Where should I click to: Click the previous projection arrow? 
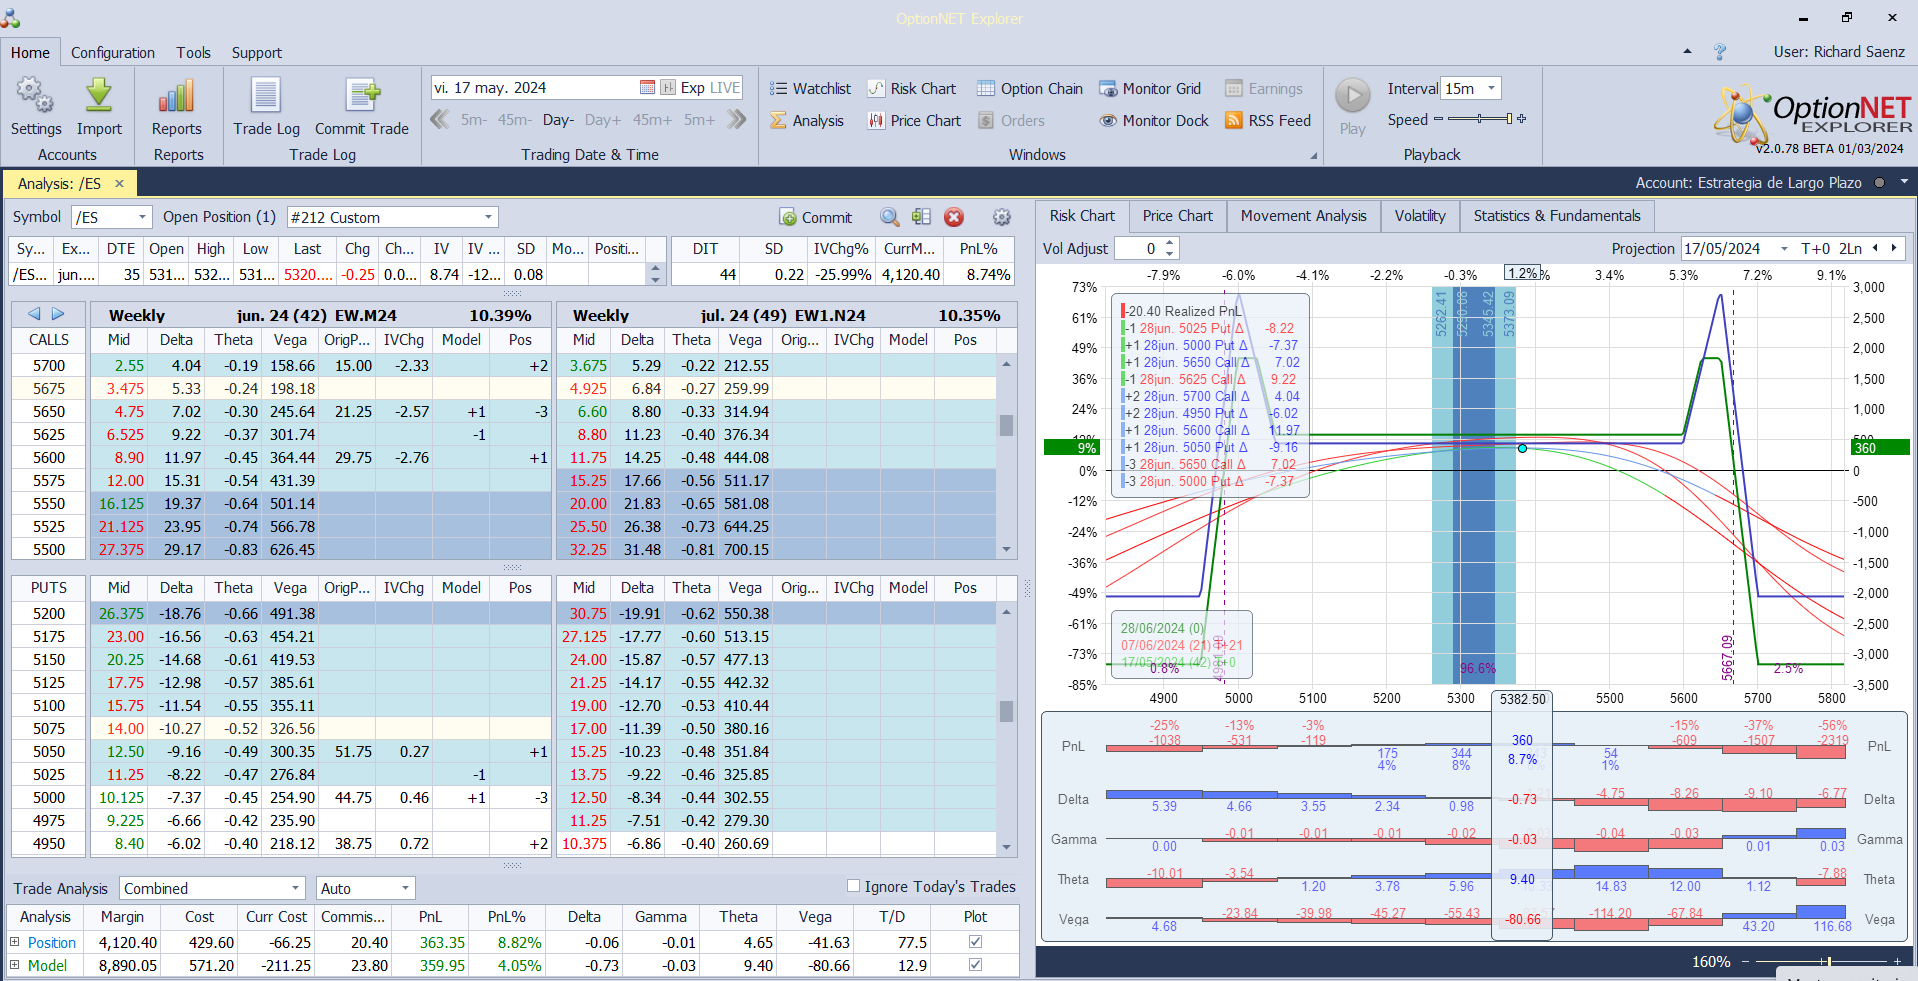click(1875, 248)
